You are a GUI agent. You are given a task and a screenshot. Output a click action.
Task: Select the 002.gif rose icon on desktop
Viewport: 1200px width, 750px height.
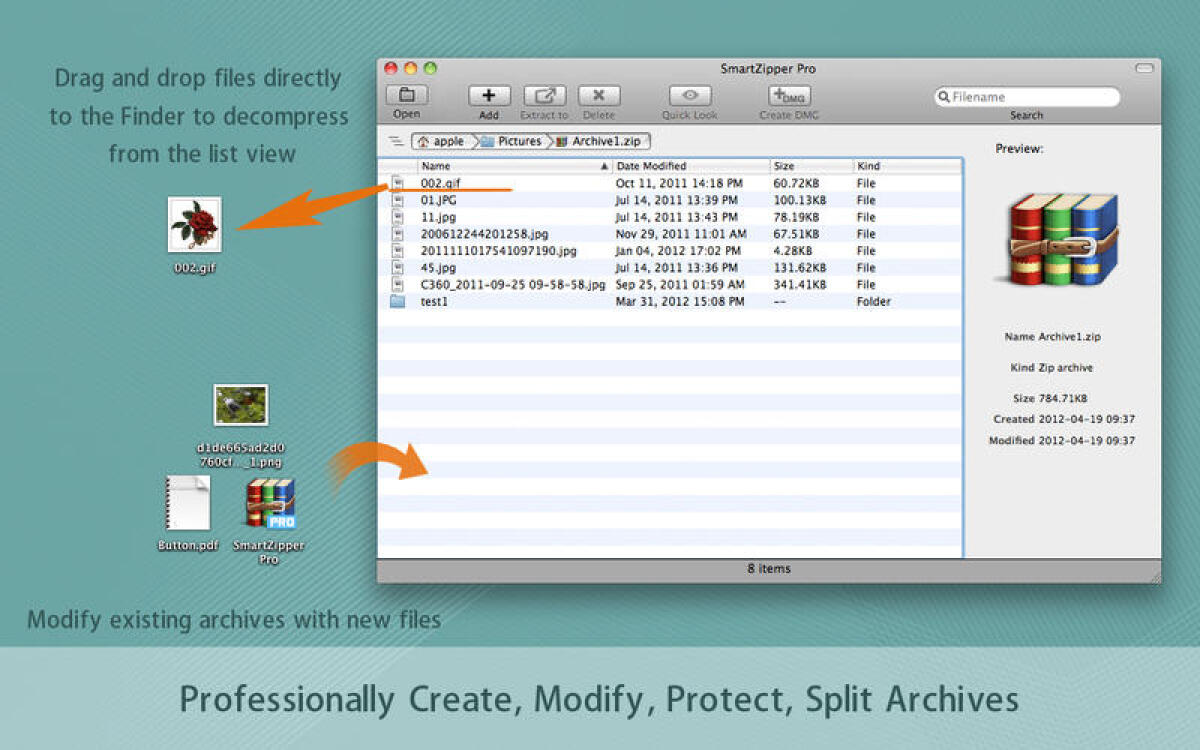tap(194, 222)
